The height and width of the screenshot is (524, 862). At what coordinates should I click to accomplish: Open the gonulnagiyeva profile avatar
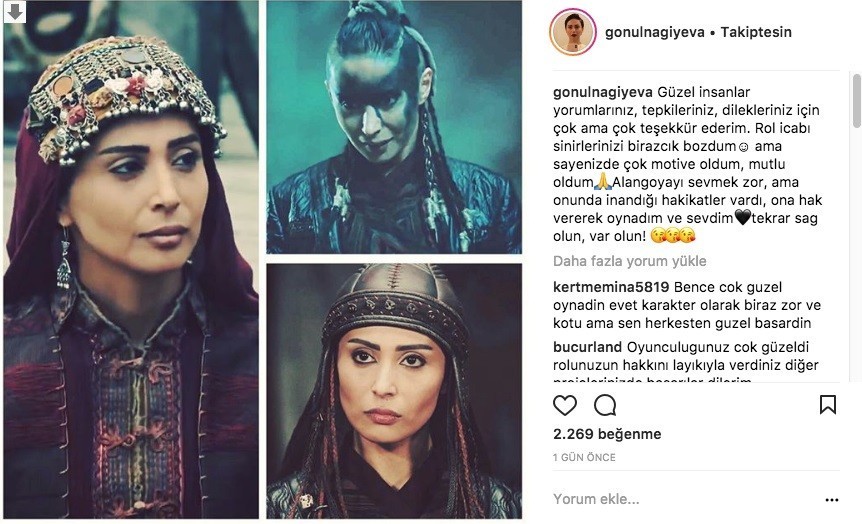(x=573, y=32)
